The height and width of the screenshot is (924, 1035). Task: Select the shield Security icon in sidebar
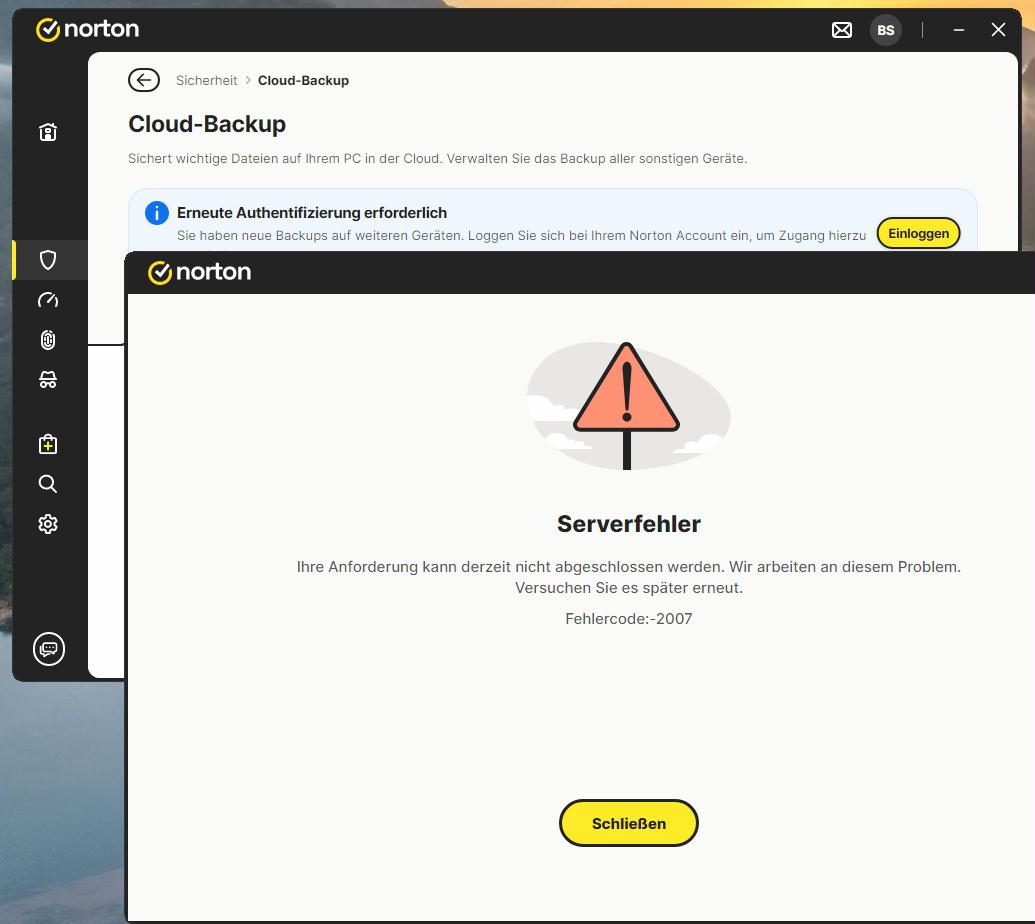(x=48, y=260)
